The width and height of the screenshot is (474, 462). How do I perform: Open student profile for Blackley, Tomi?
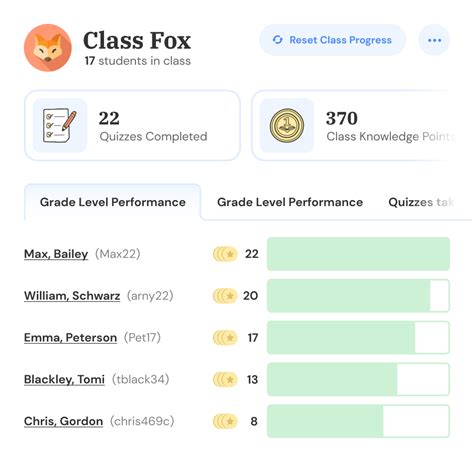tap(64, 379)
